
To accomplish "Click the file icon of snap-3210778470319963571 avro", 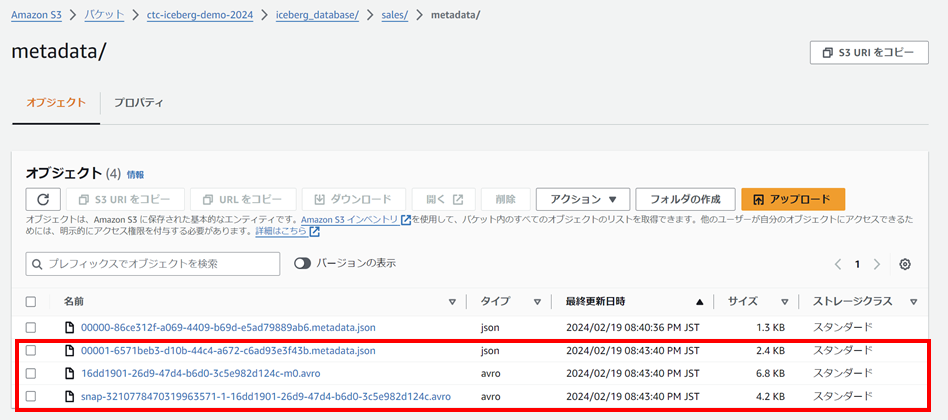I will click(x=70, y=396).
